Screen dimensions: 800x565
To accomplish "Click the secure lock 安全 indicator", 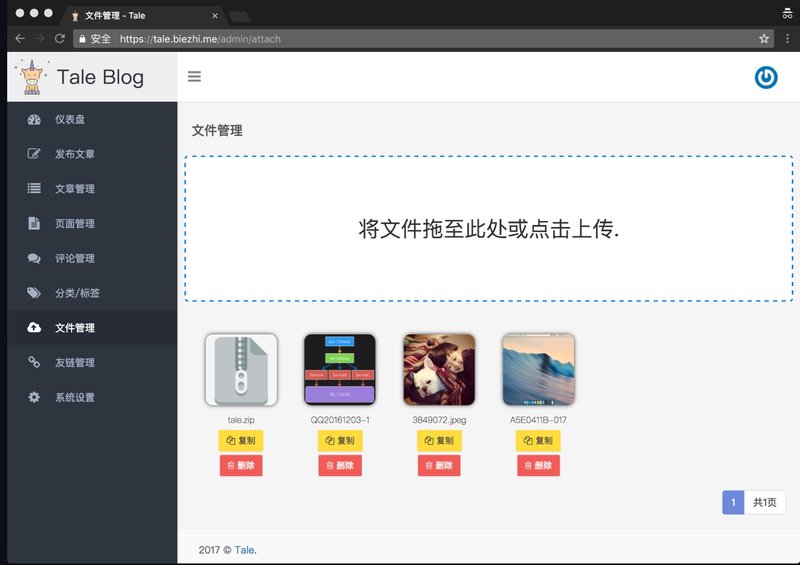I will 95,39.
